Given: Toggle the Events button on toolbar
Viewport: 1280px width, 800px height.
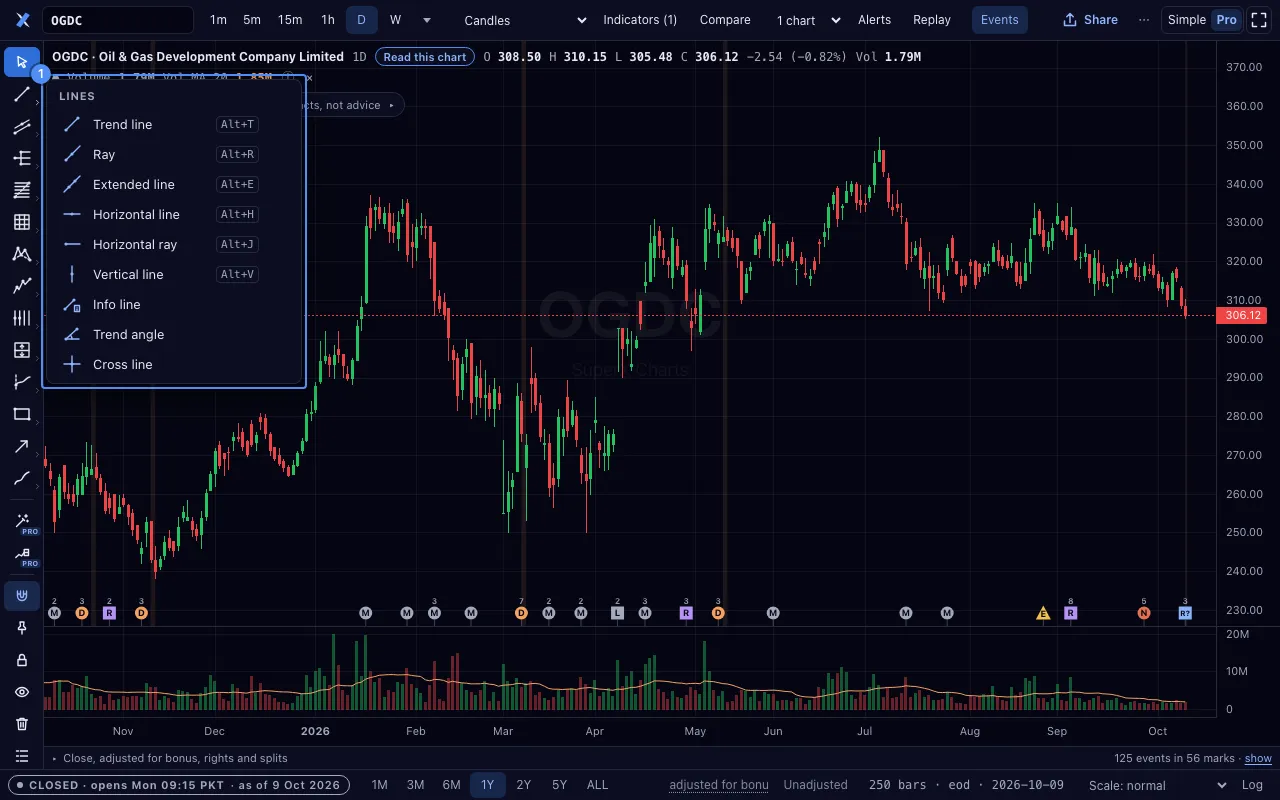Looking at the screenshot, I should pyautogui.click(x=999, y=20).
